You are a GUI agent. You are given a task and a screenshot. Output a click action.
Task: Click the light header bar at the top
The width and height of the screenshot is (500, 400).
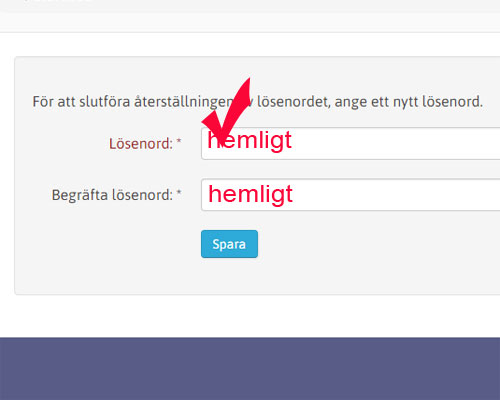(250, 16)
